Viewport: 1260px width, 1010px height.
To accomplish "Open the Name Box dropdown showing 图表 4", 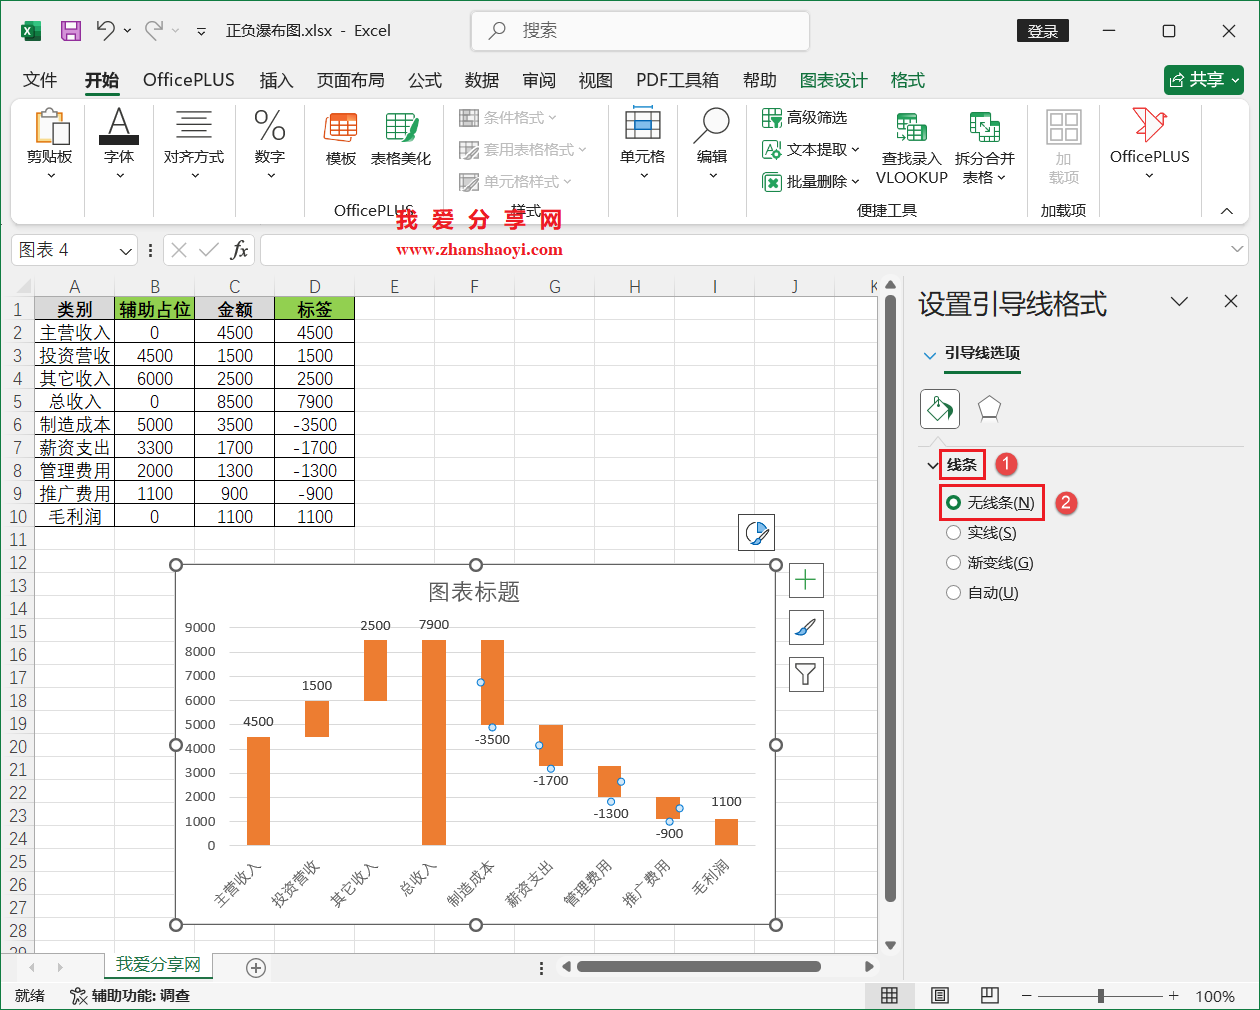I will [124, 249].
